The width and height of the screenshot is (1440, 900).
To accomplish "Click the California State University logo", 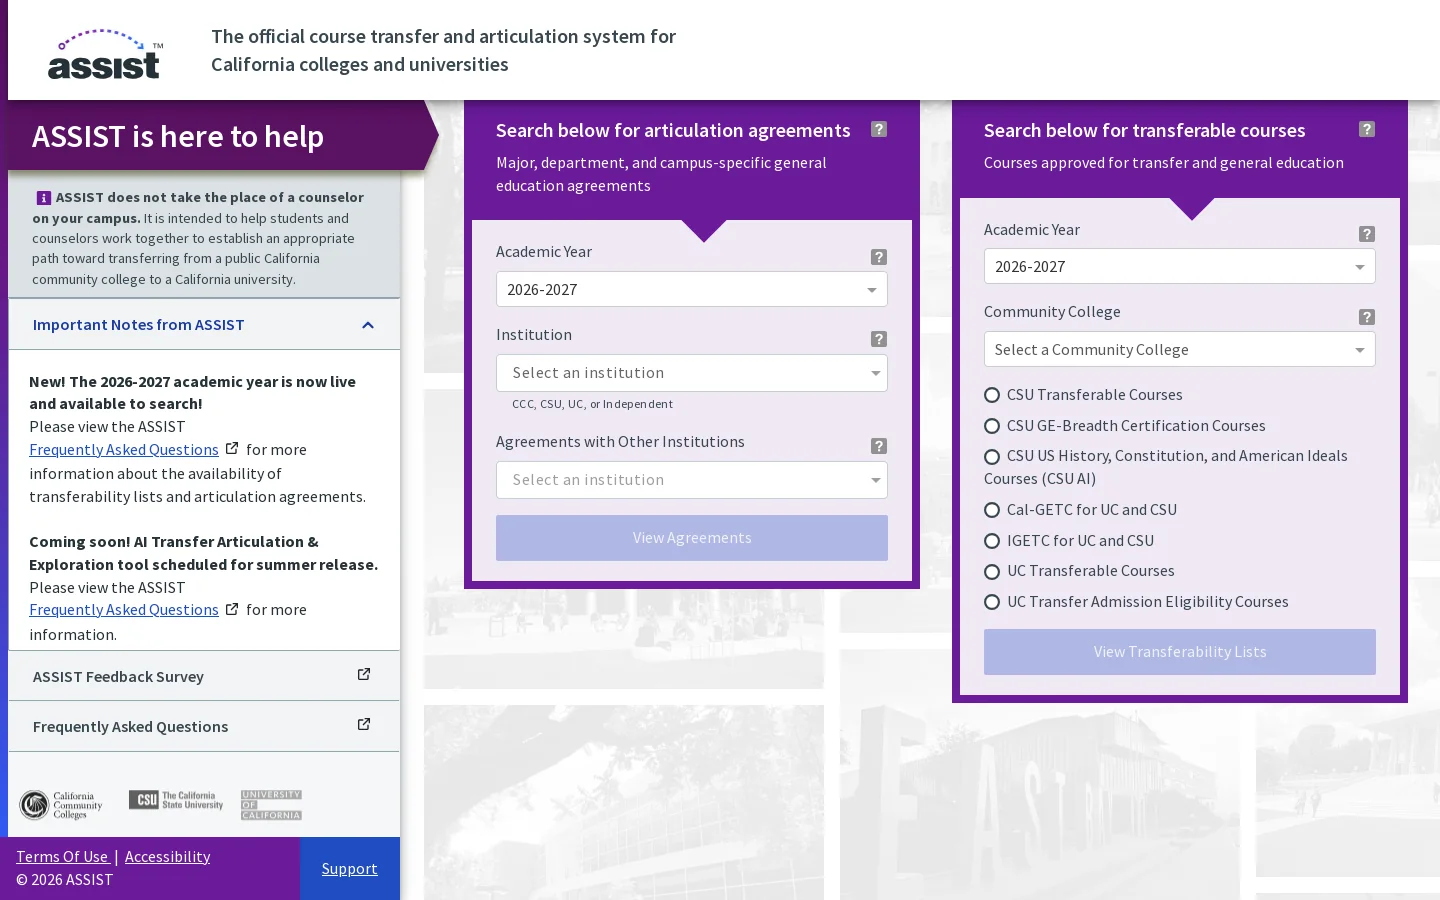I will [x=176, y=800].
